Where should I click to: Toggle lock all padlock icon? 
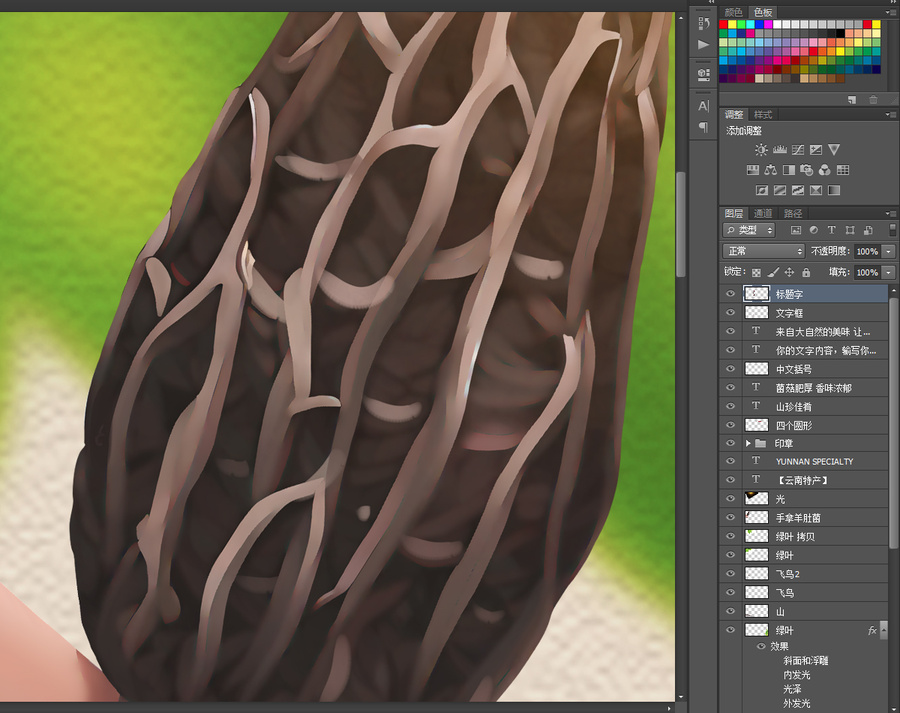coord(806,273)
